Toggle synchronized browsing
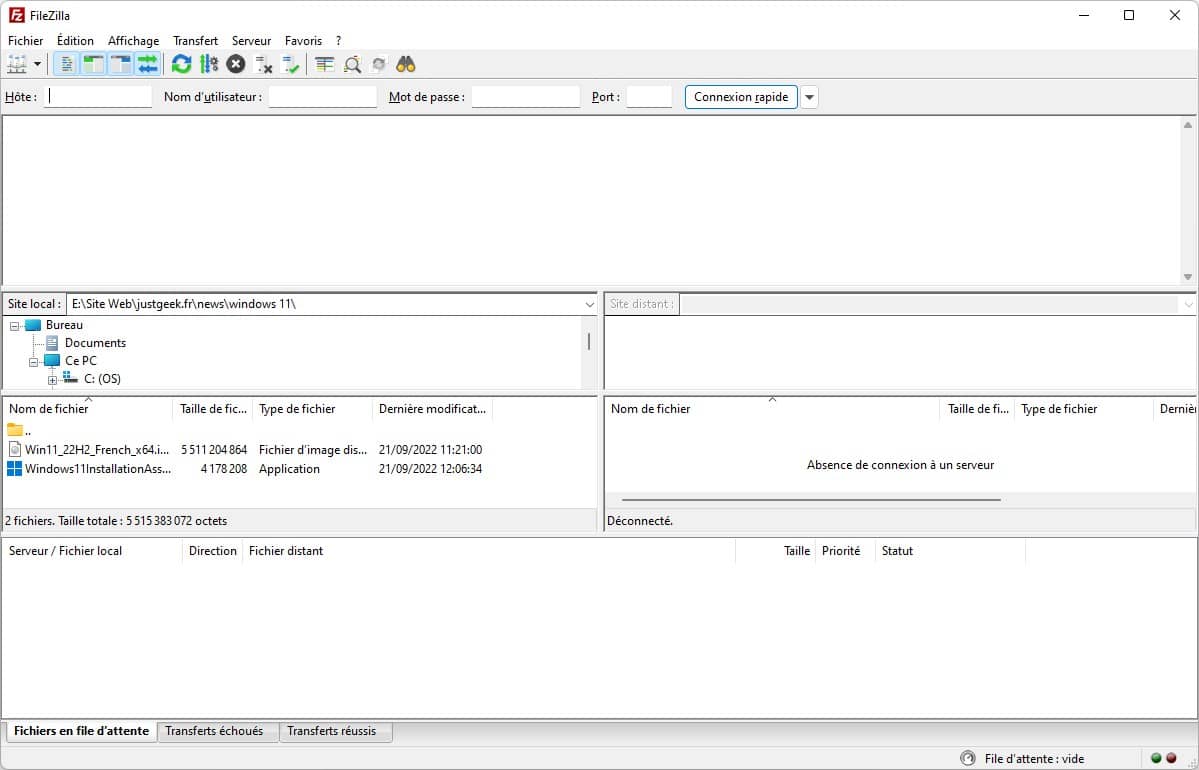This screenshot has height=770, width=1199. [x=379, y=64]
